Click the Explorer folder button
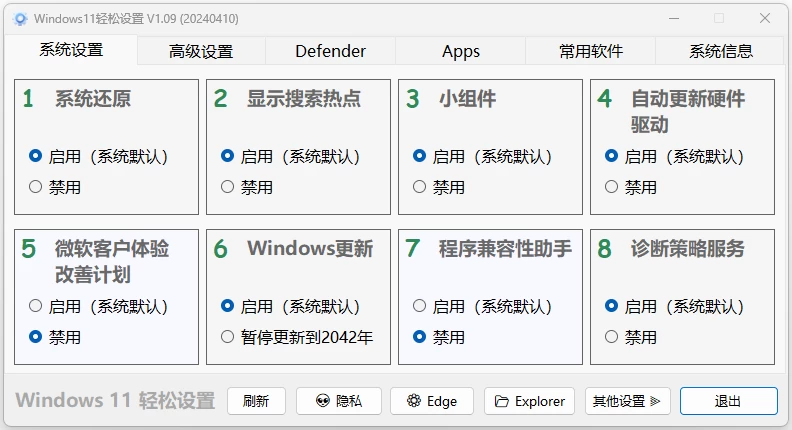Screen dimensions: 792x430 [x=529, y=401]
